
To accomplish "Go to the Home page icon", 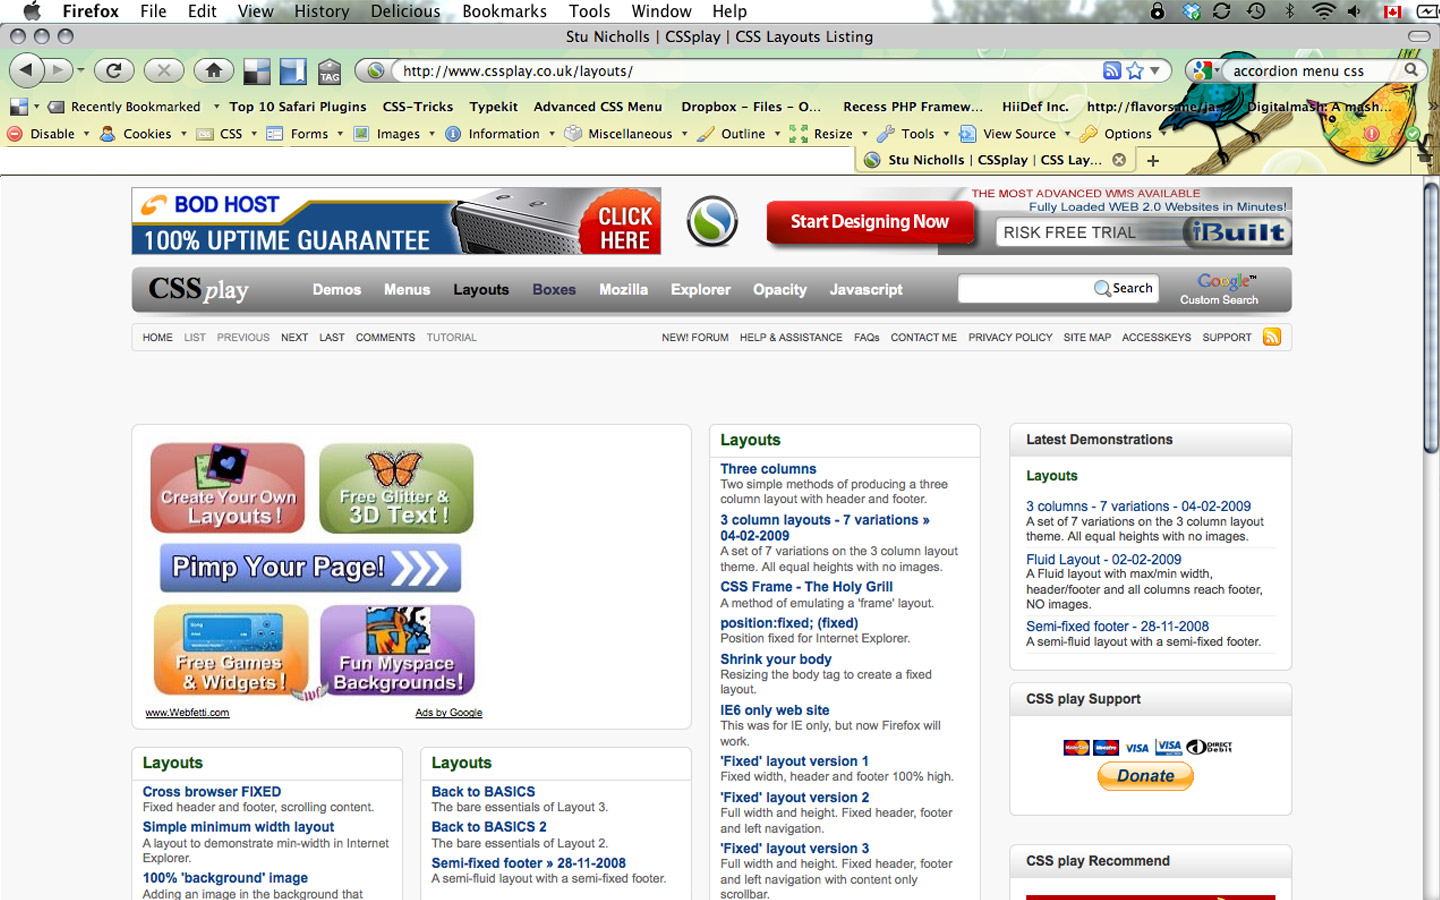I will click(x=214, y=70).
